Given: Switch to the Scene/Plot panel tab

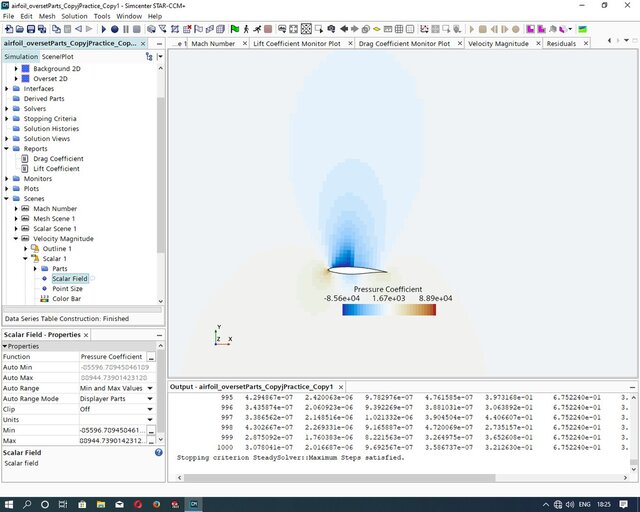Looking at the screenshot, I should (x=58, y=57).
